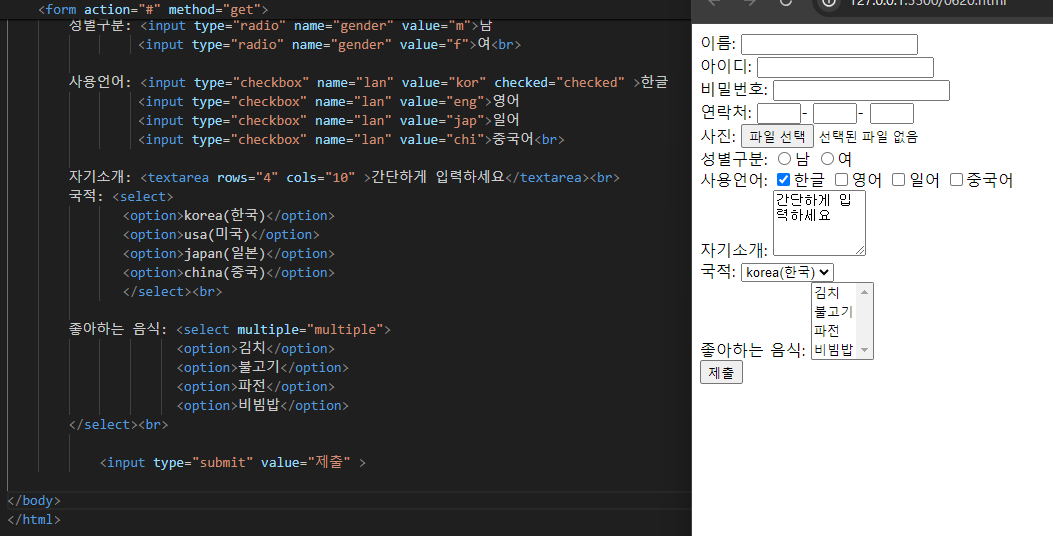Select the 여 gender radio button
1053x536 pixels.
coord(827,159)
